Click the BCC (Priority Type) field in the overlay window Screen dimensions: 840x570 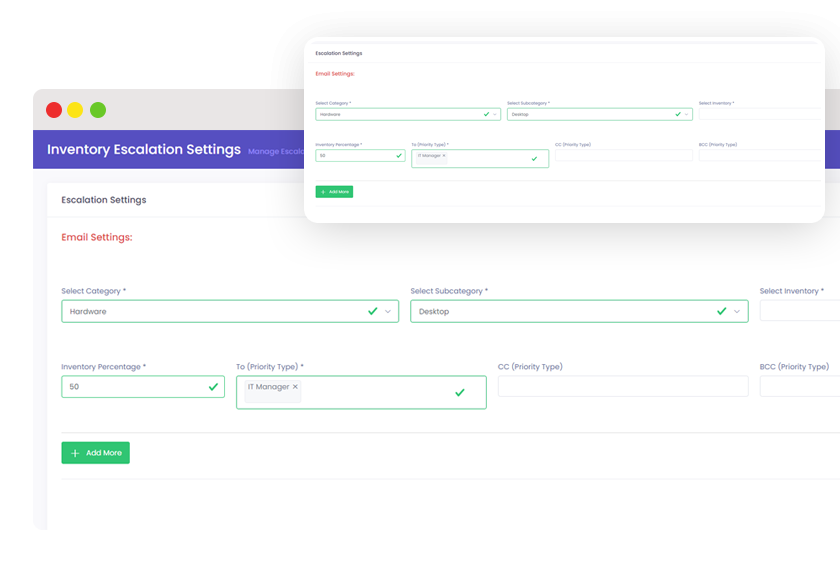pos(760,155)
